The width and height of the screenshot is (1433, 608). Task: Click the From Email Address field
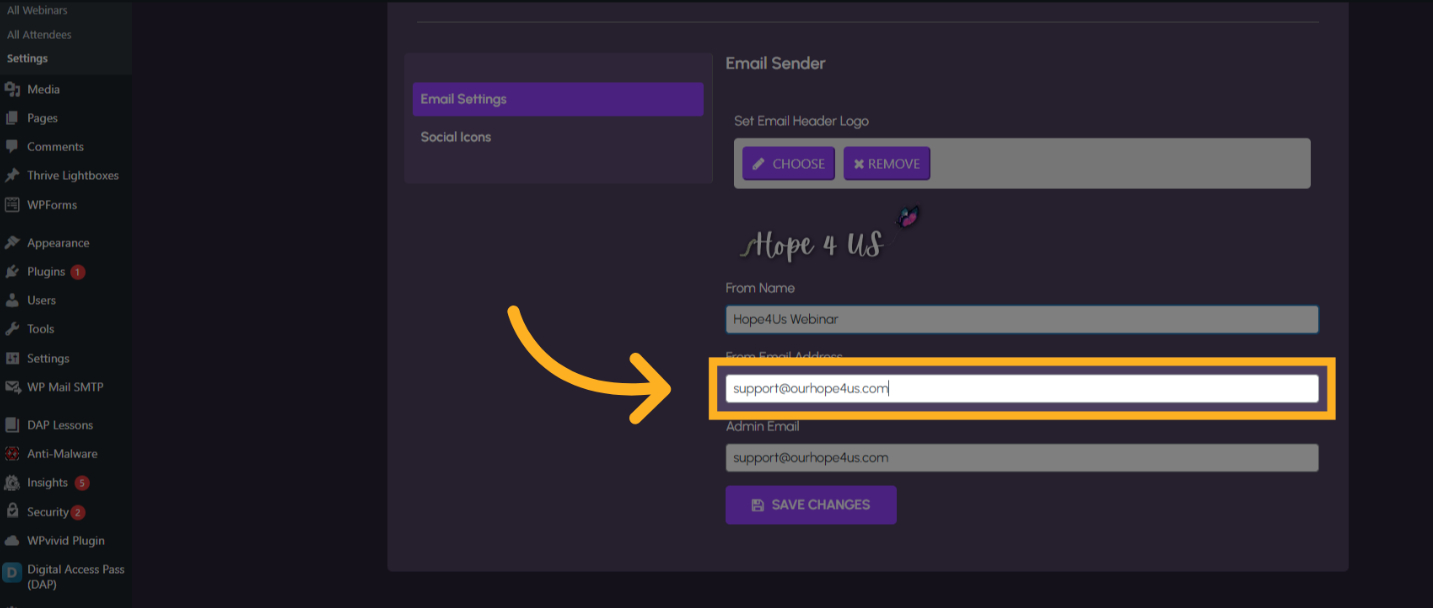click(1021, 388)
